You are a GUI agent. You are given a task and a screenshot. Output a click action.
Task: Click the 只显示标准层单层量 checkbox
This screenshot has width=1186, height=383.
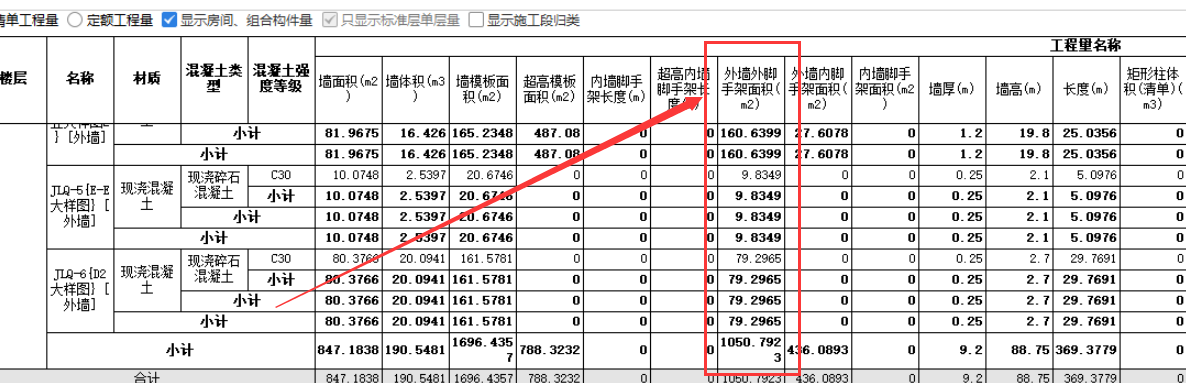330,20
